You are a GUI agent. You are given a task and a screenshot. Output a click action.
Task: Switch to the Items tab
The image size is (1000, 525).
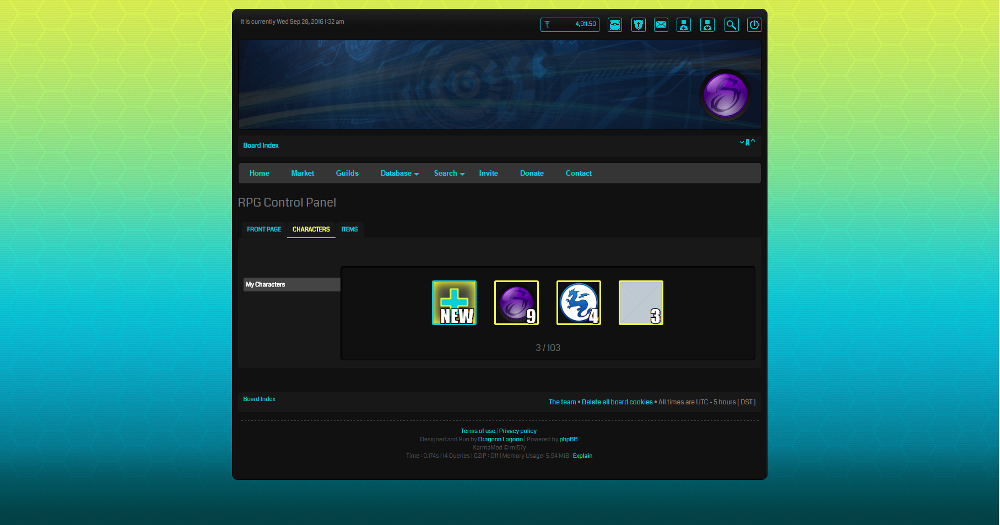click(x=349, y=229)
